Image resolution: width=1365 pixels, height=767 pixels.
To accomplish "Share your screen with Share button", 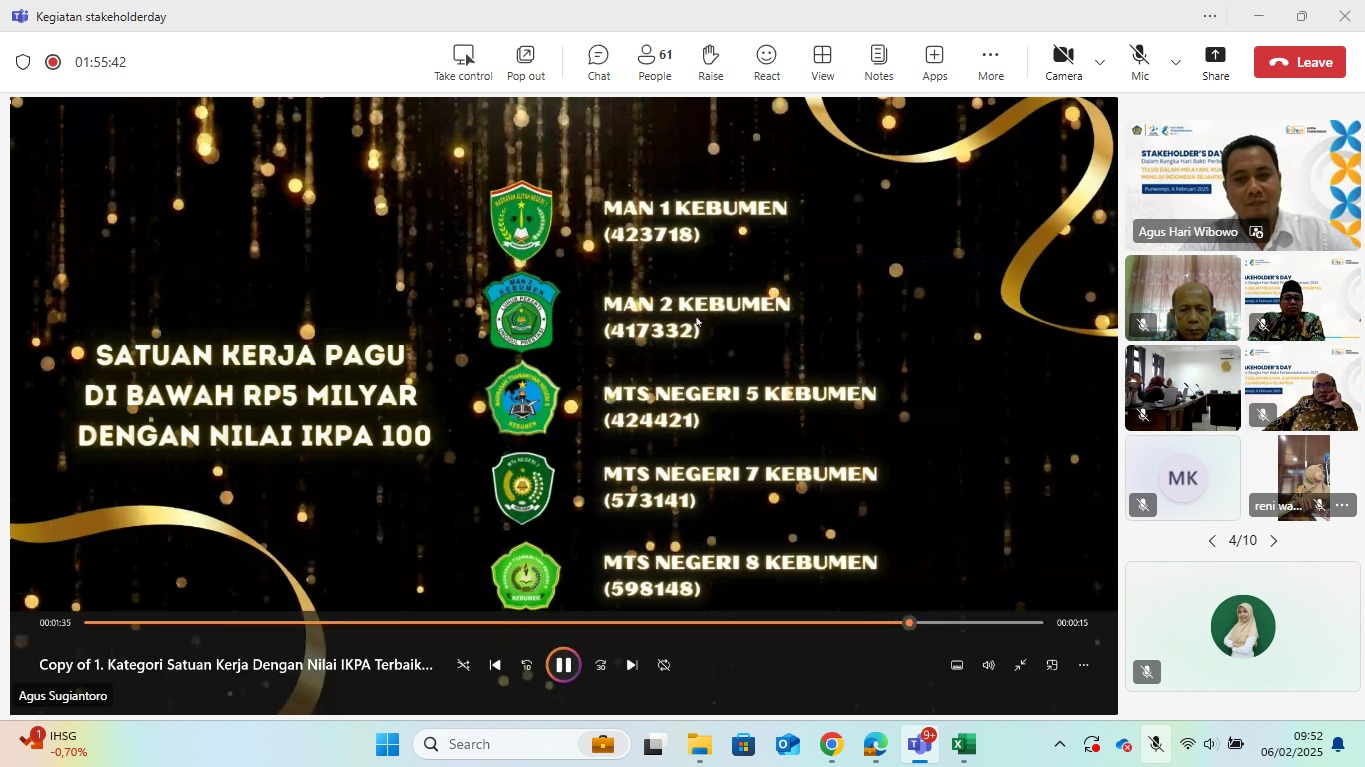I will pos(1216,62).
